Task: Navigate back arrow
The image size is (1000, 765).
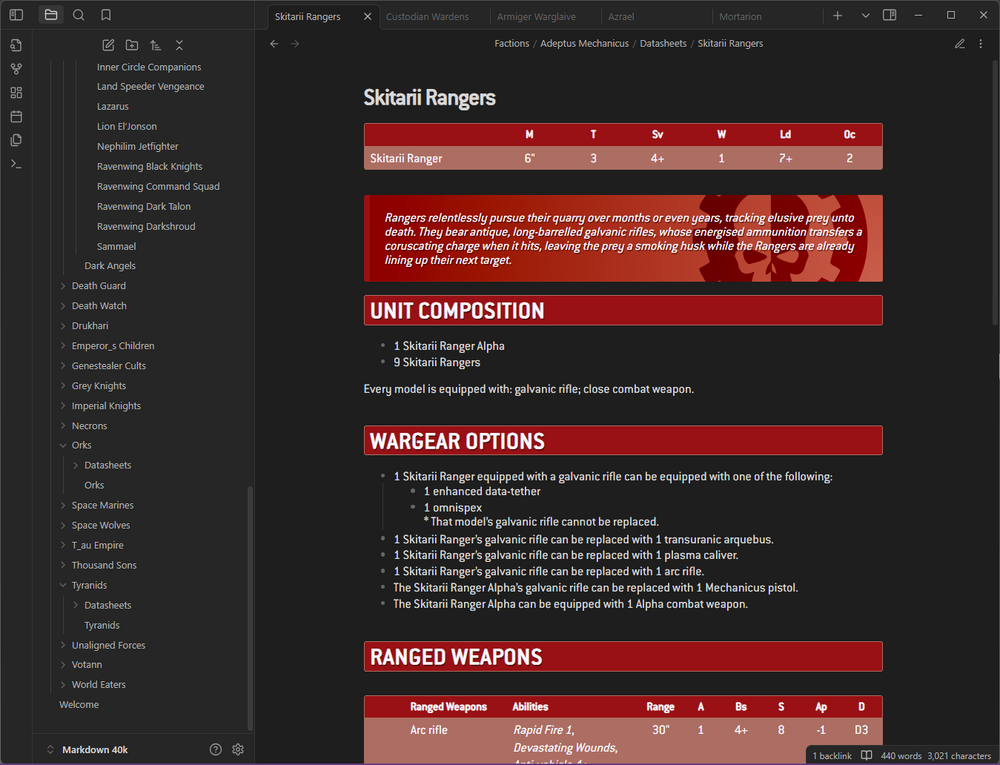Action: (274, 43)
